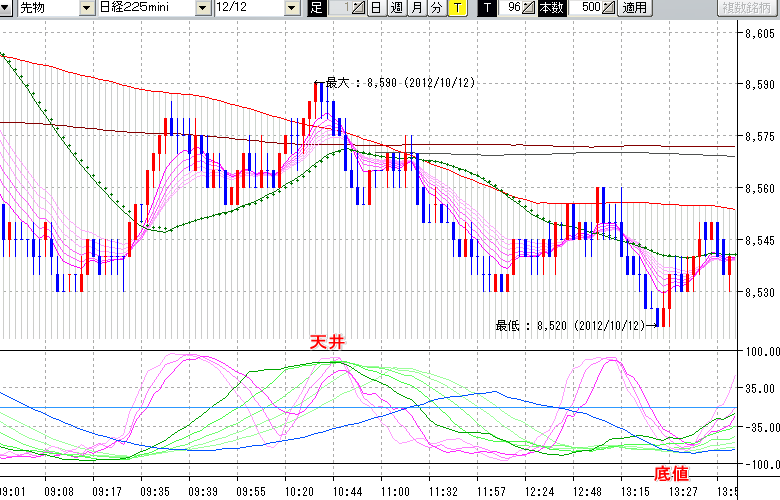This screenshot has height=500, width=780.
Task: Click the yellow T tick button
Action: (x=457, y=8)
